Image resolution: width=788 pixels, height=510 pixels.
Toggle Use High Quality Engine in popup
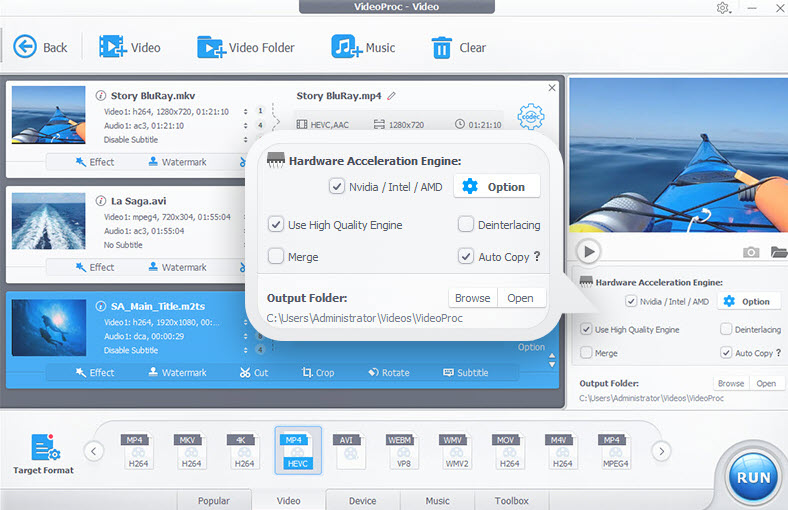click(275, 225)
